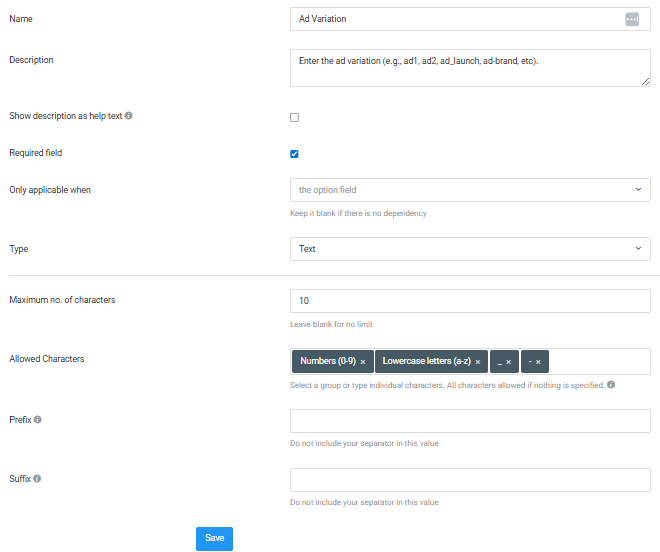
Task: Enable Show description as help text checkbox
Action: coord(294,117)
